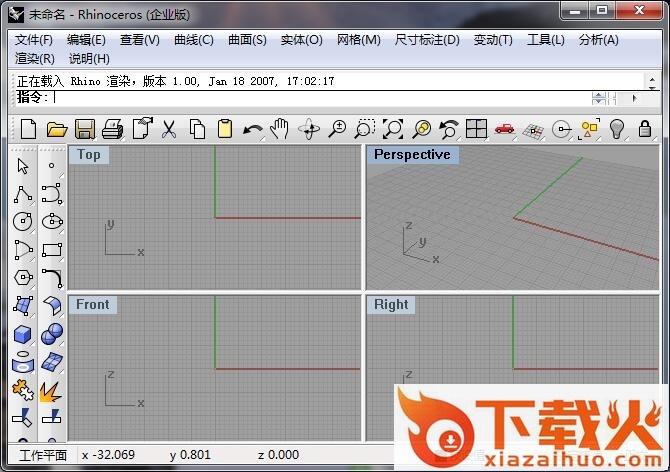This screenshot has height=472, width=670.
Task: Click the Copy icon in toolbar
Action: (197, 129)
